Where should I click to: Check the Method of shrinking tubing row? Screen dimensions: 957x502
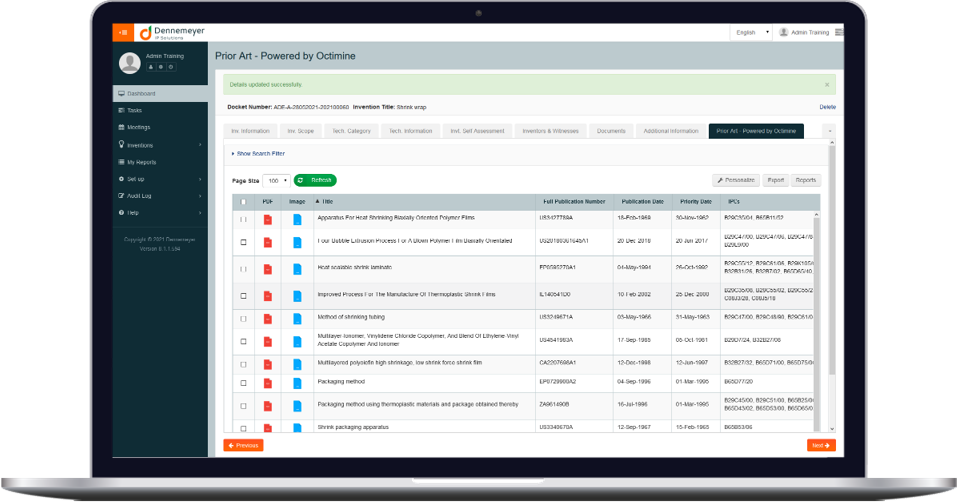click(244, 318)
